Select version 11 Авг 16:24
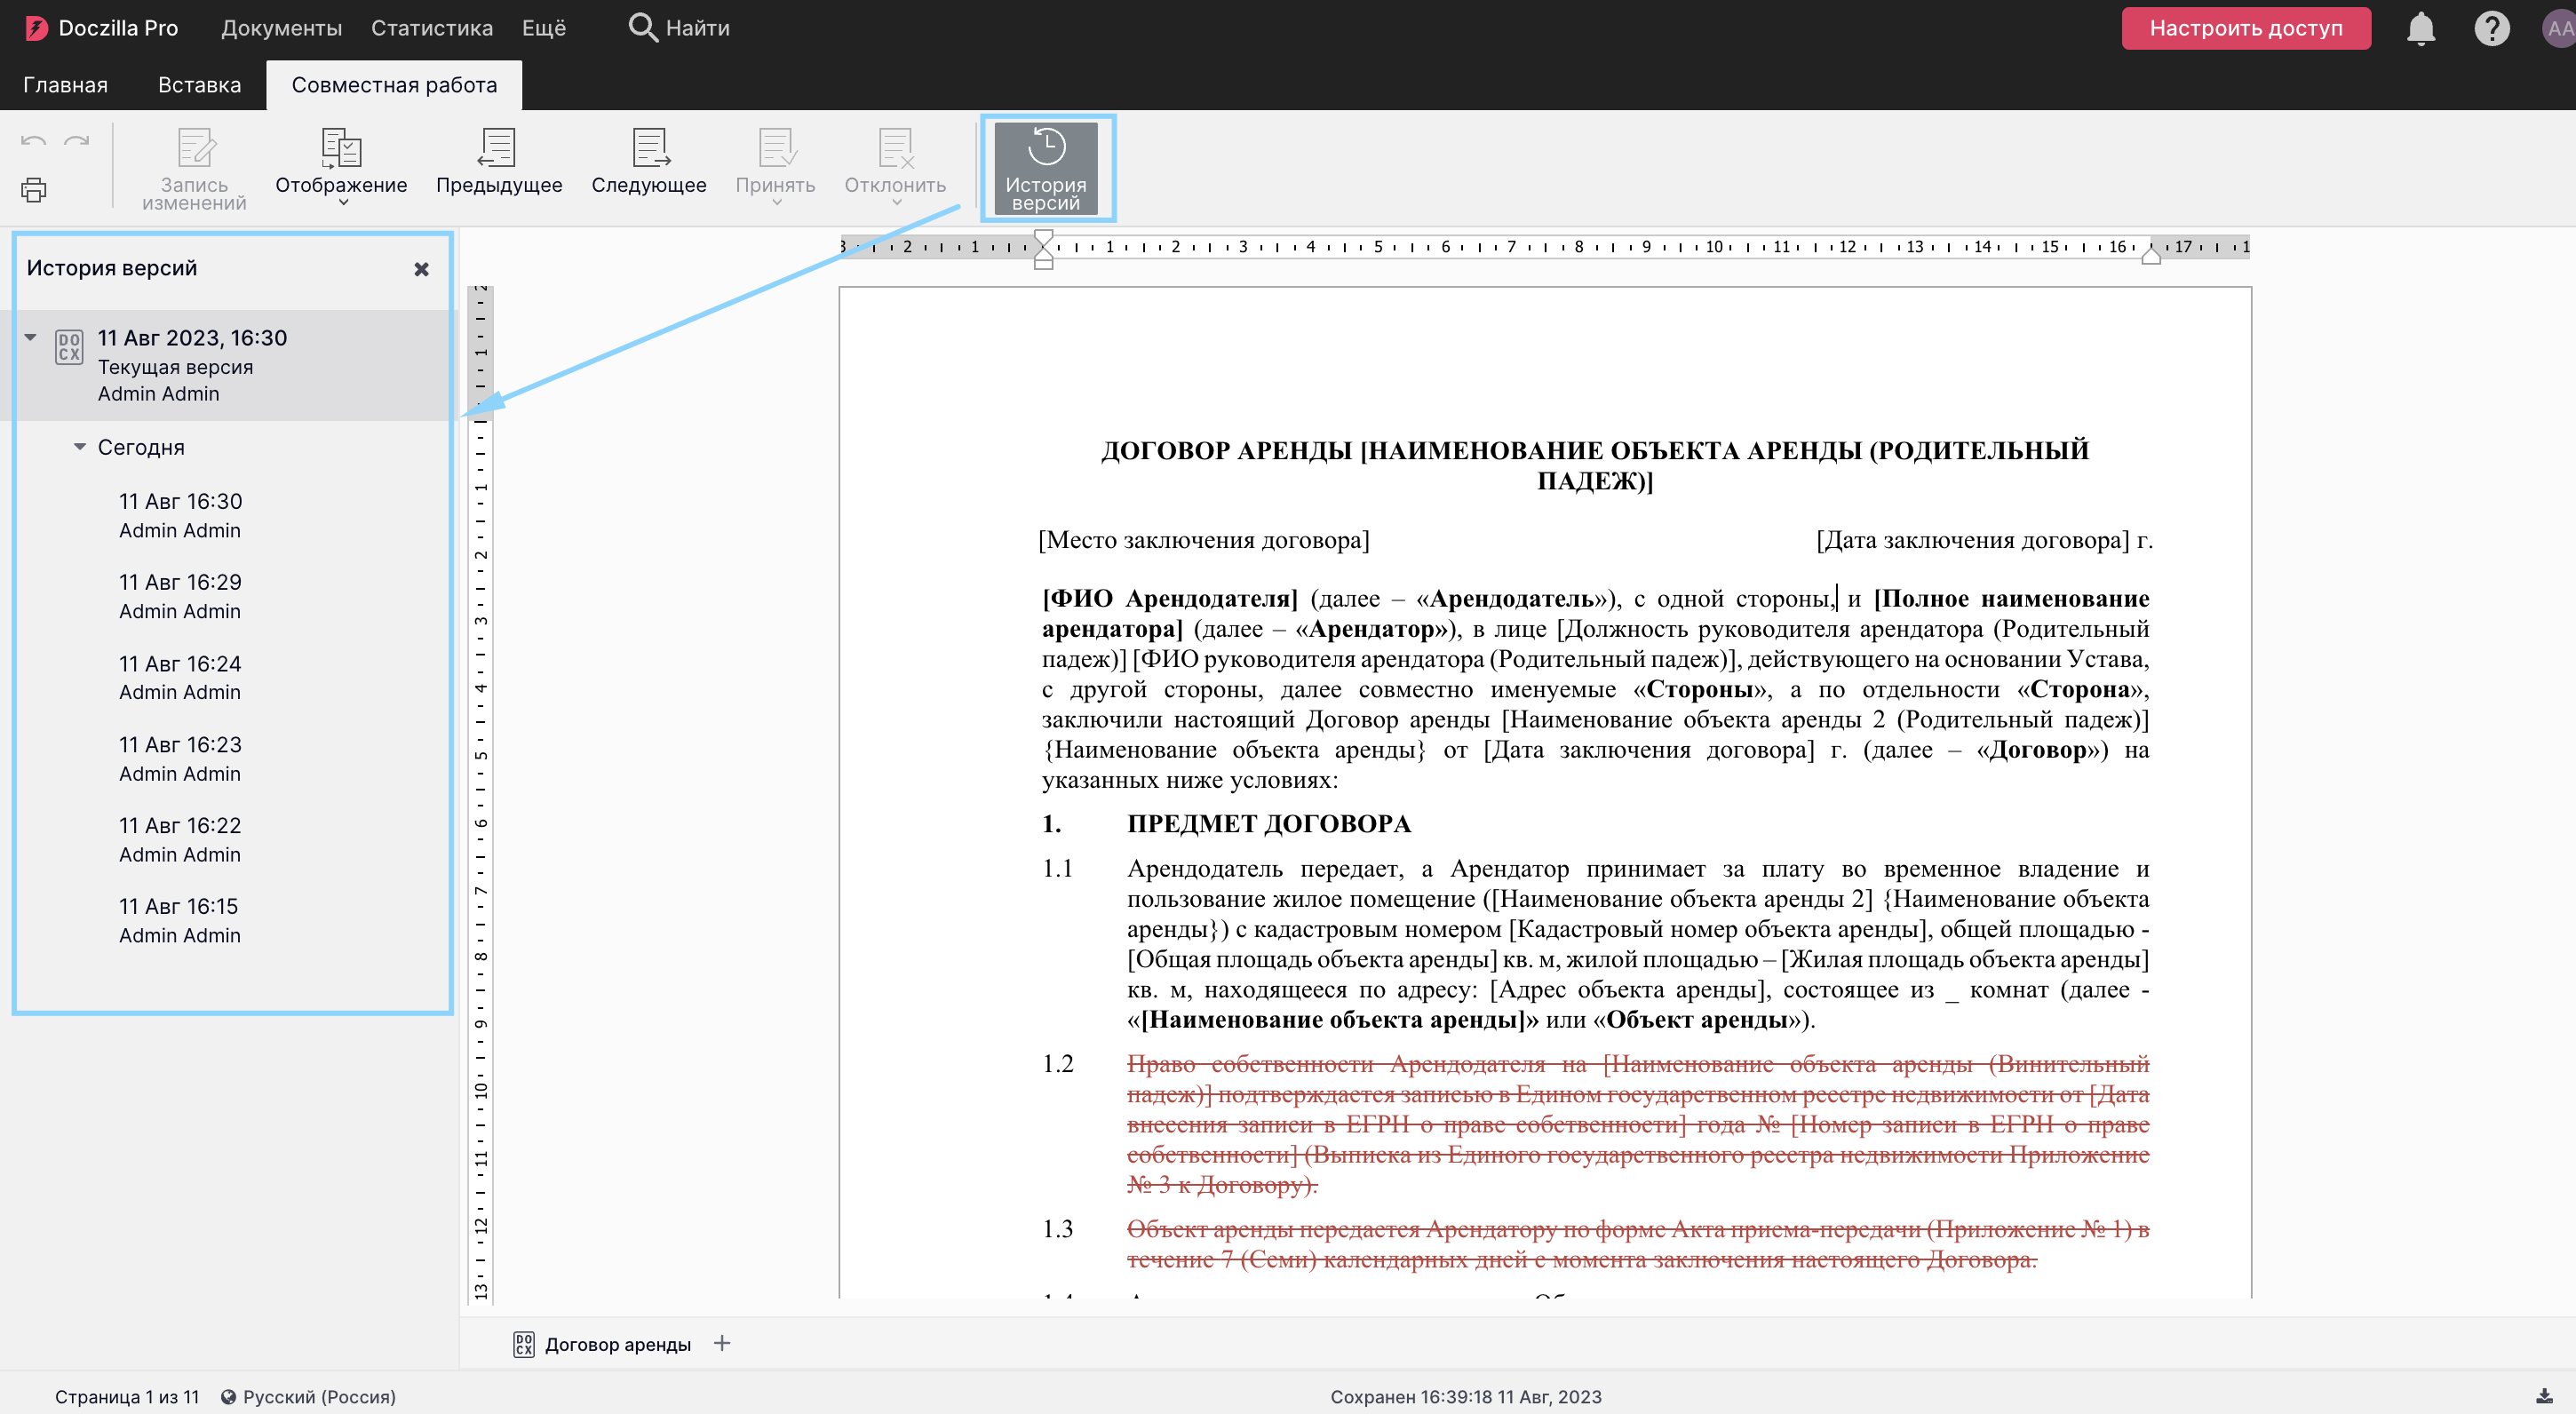This screenshot has width=2576, height=1414. 180,677
